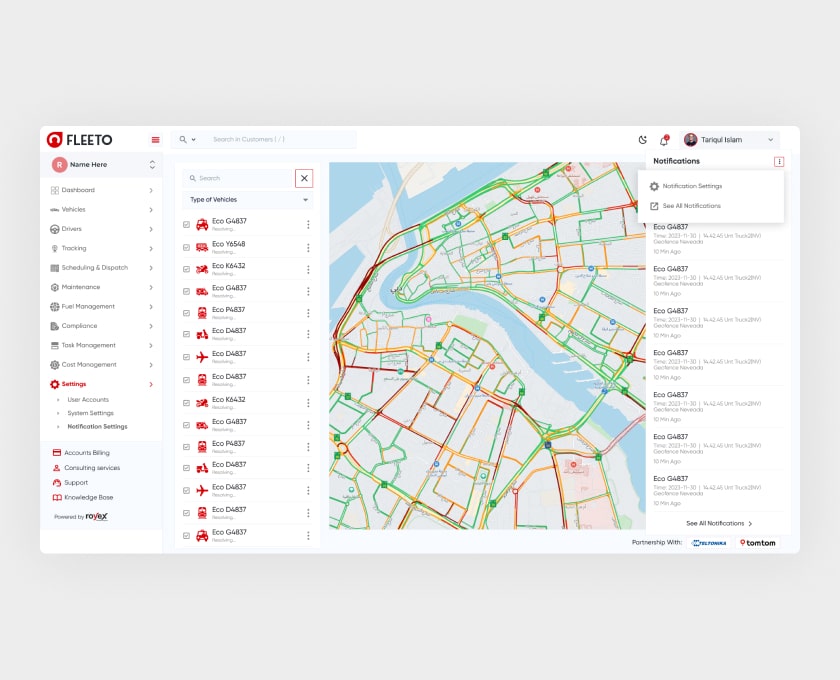840x680 pixels.
Task: Toggle the checkbox of the topmost listed vehicle
Action: point(186,224)
